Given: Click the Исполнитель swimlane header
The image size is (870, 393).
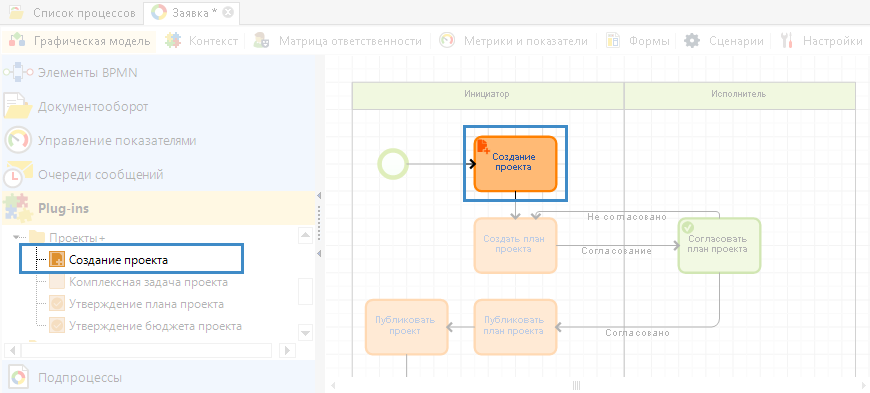Looking at the screenshot, I should coord(740,95).
